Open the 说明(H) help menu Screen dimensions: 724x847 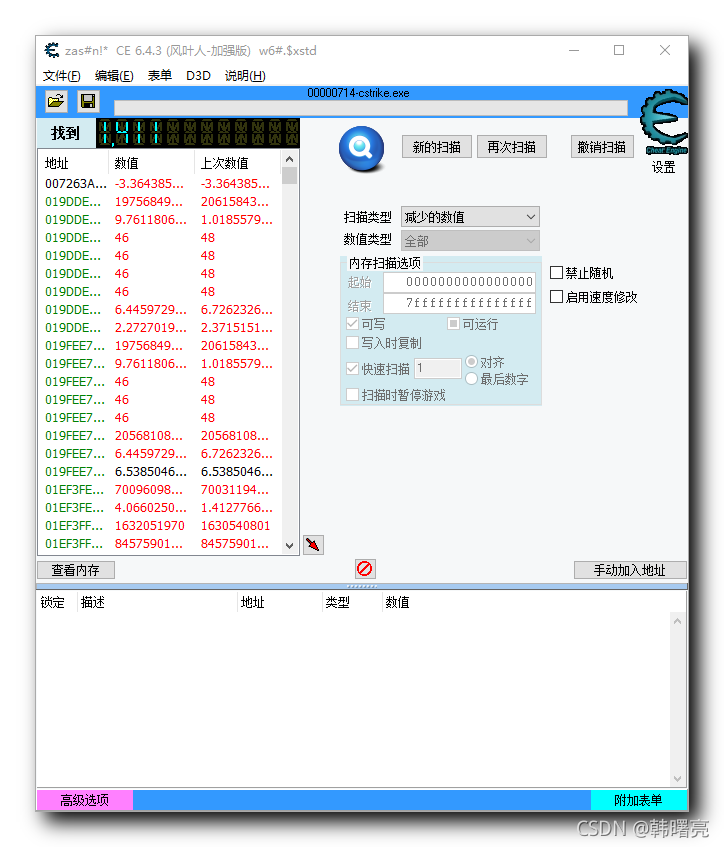coord(245,76)
